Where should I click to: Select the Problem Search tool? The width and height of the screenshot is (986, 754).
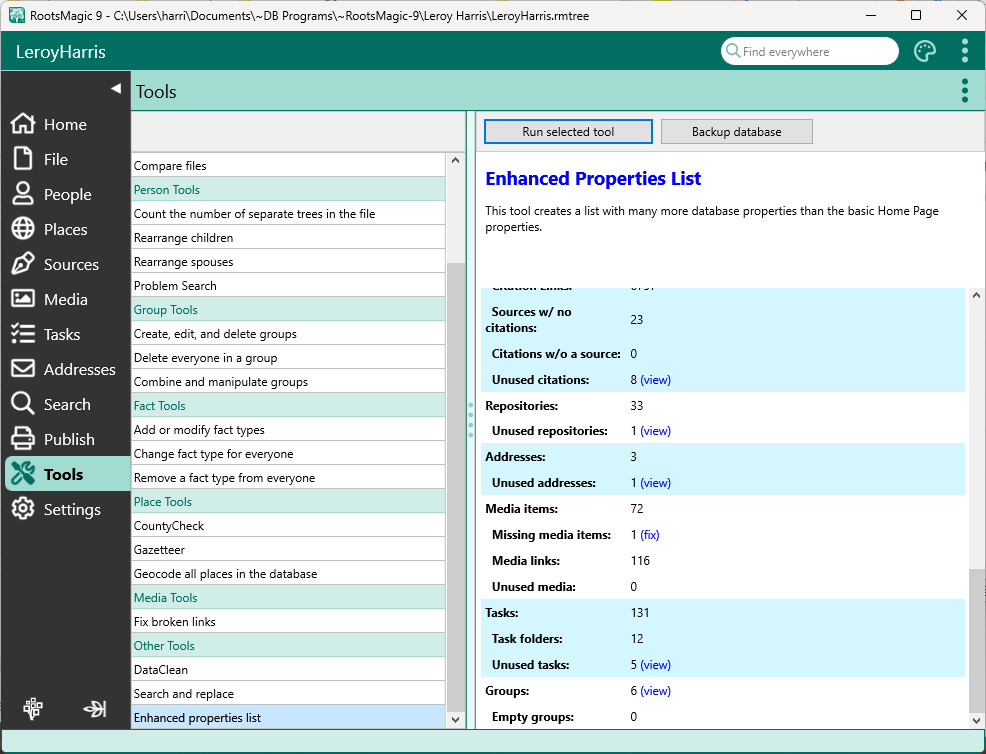point(175,286)
